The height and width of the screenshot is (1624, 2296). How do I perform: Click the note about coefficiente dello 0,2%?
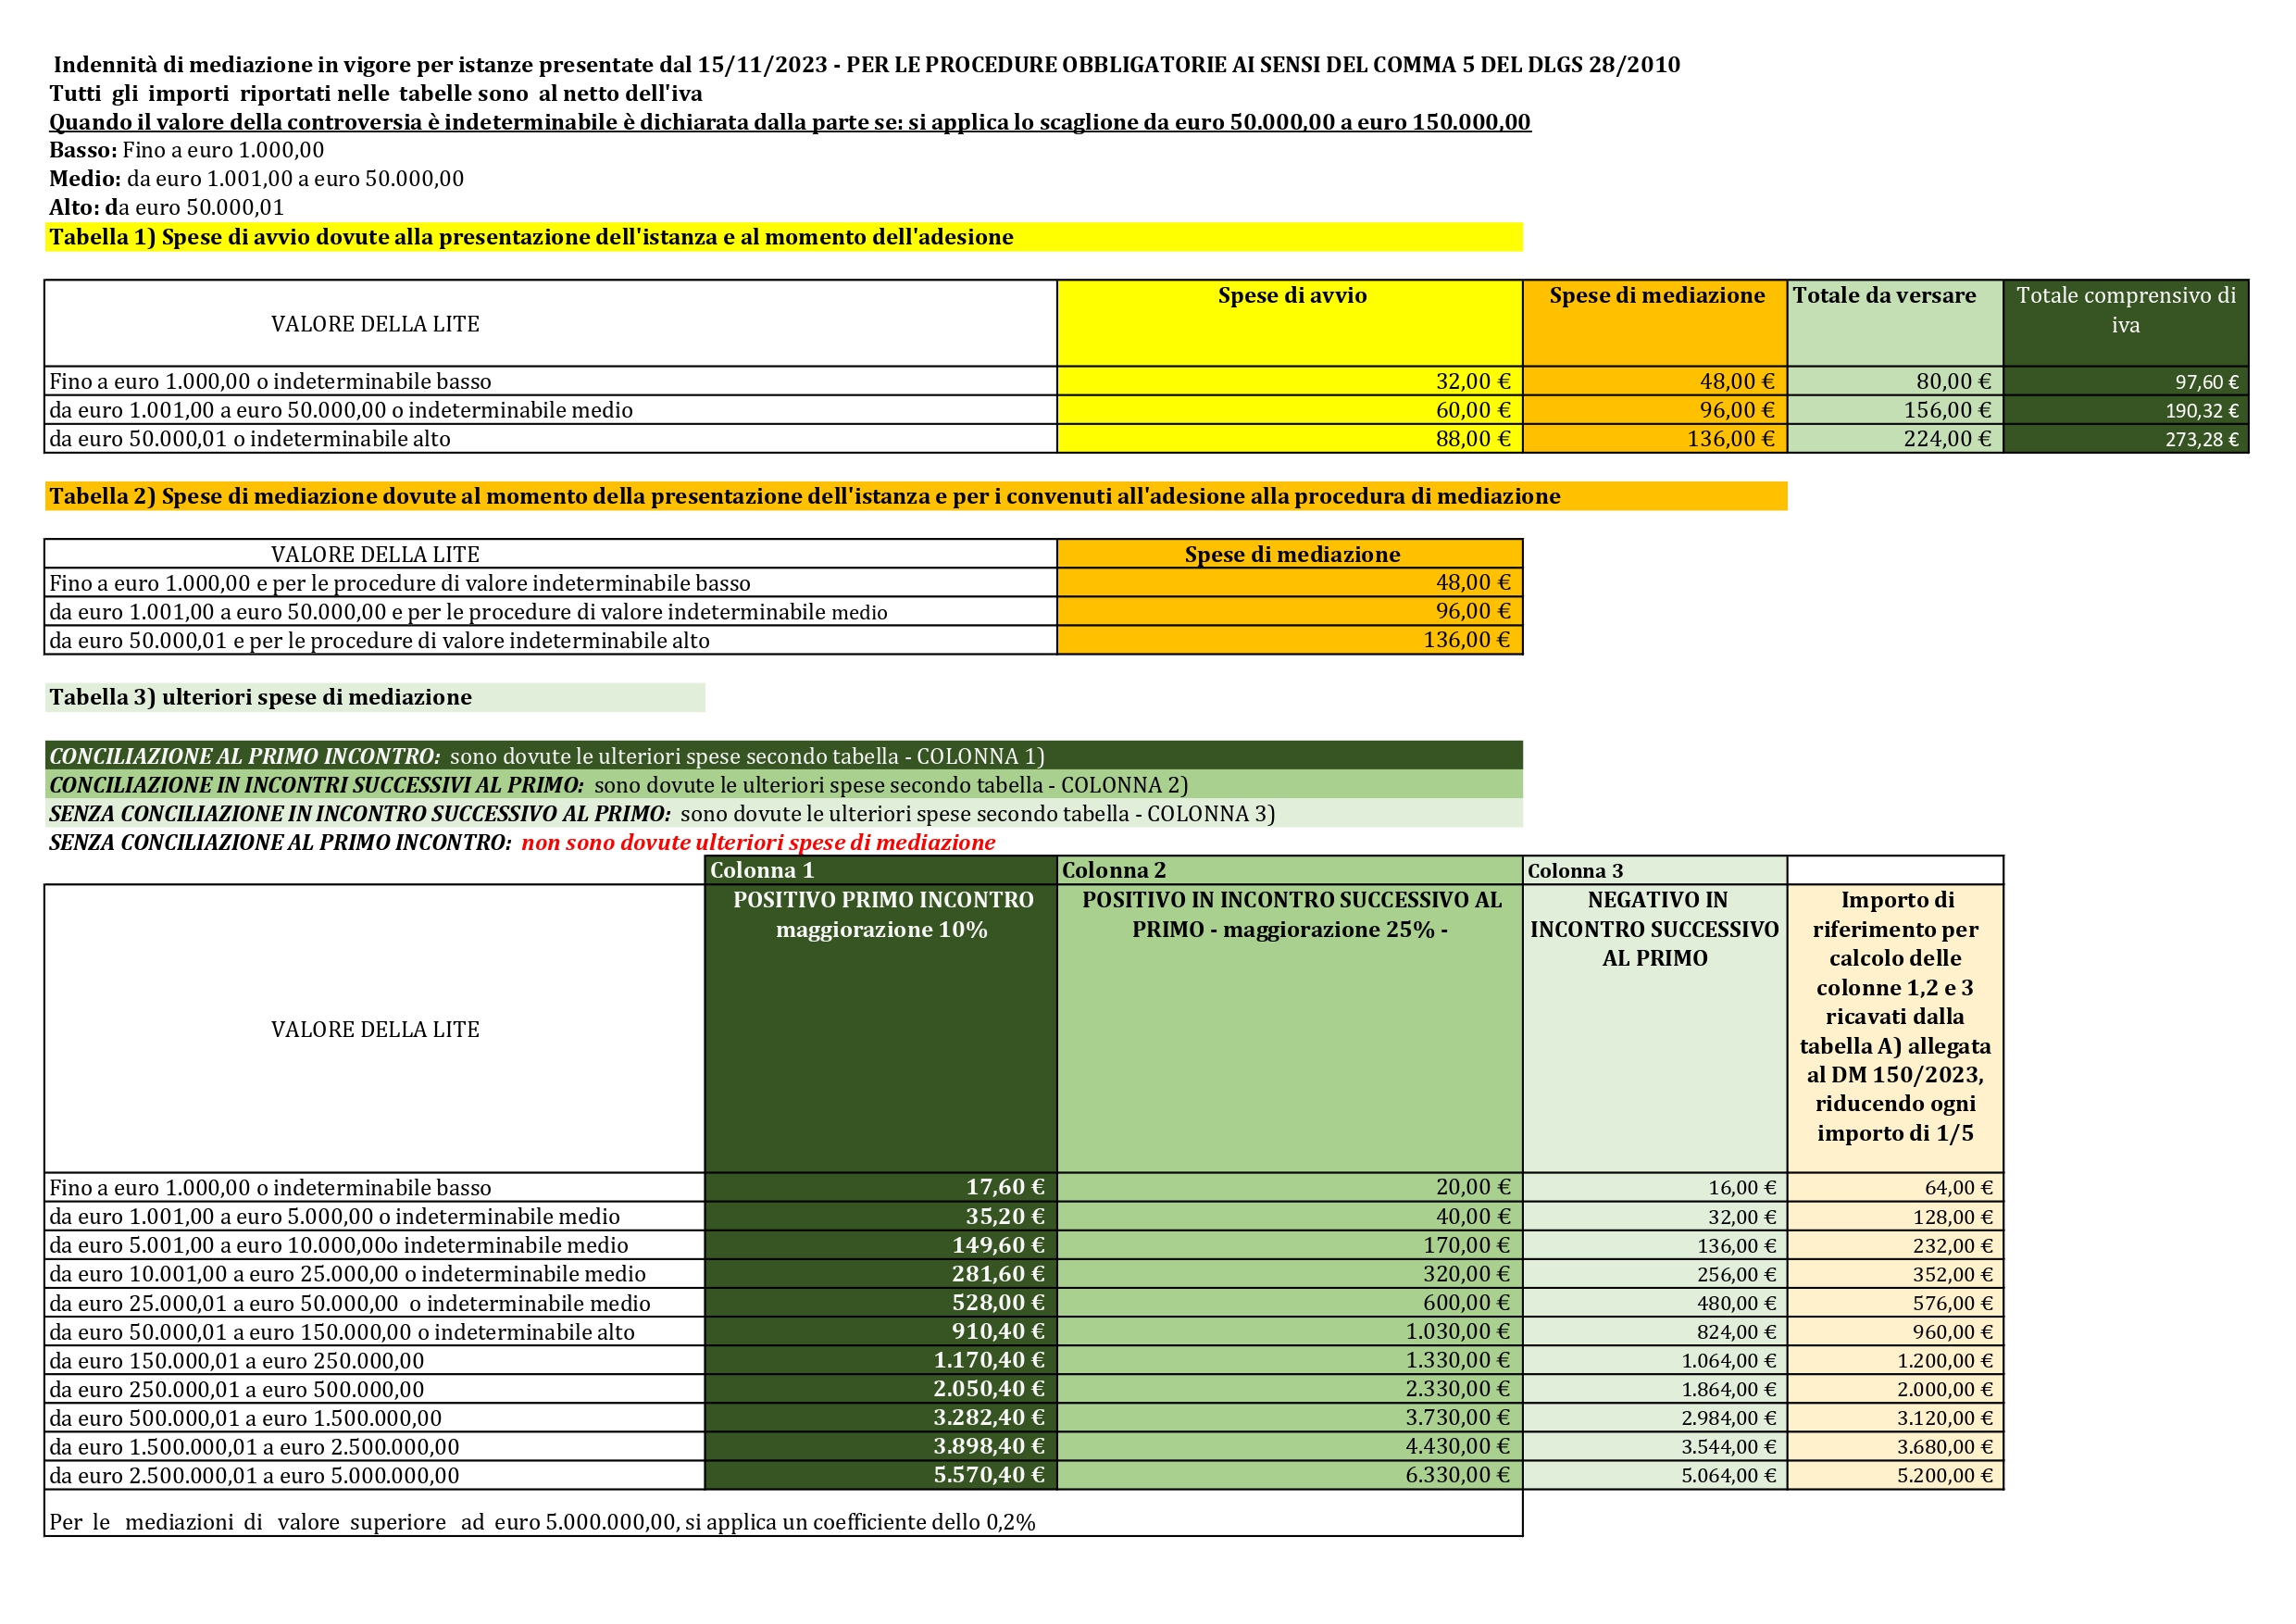point(783,1514)
